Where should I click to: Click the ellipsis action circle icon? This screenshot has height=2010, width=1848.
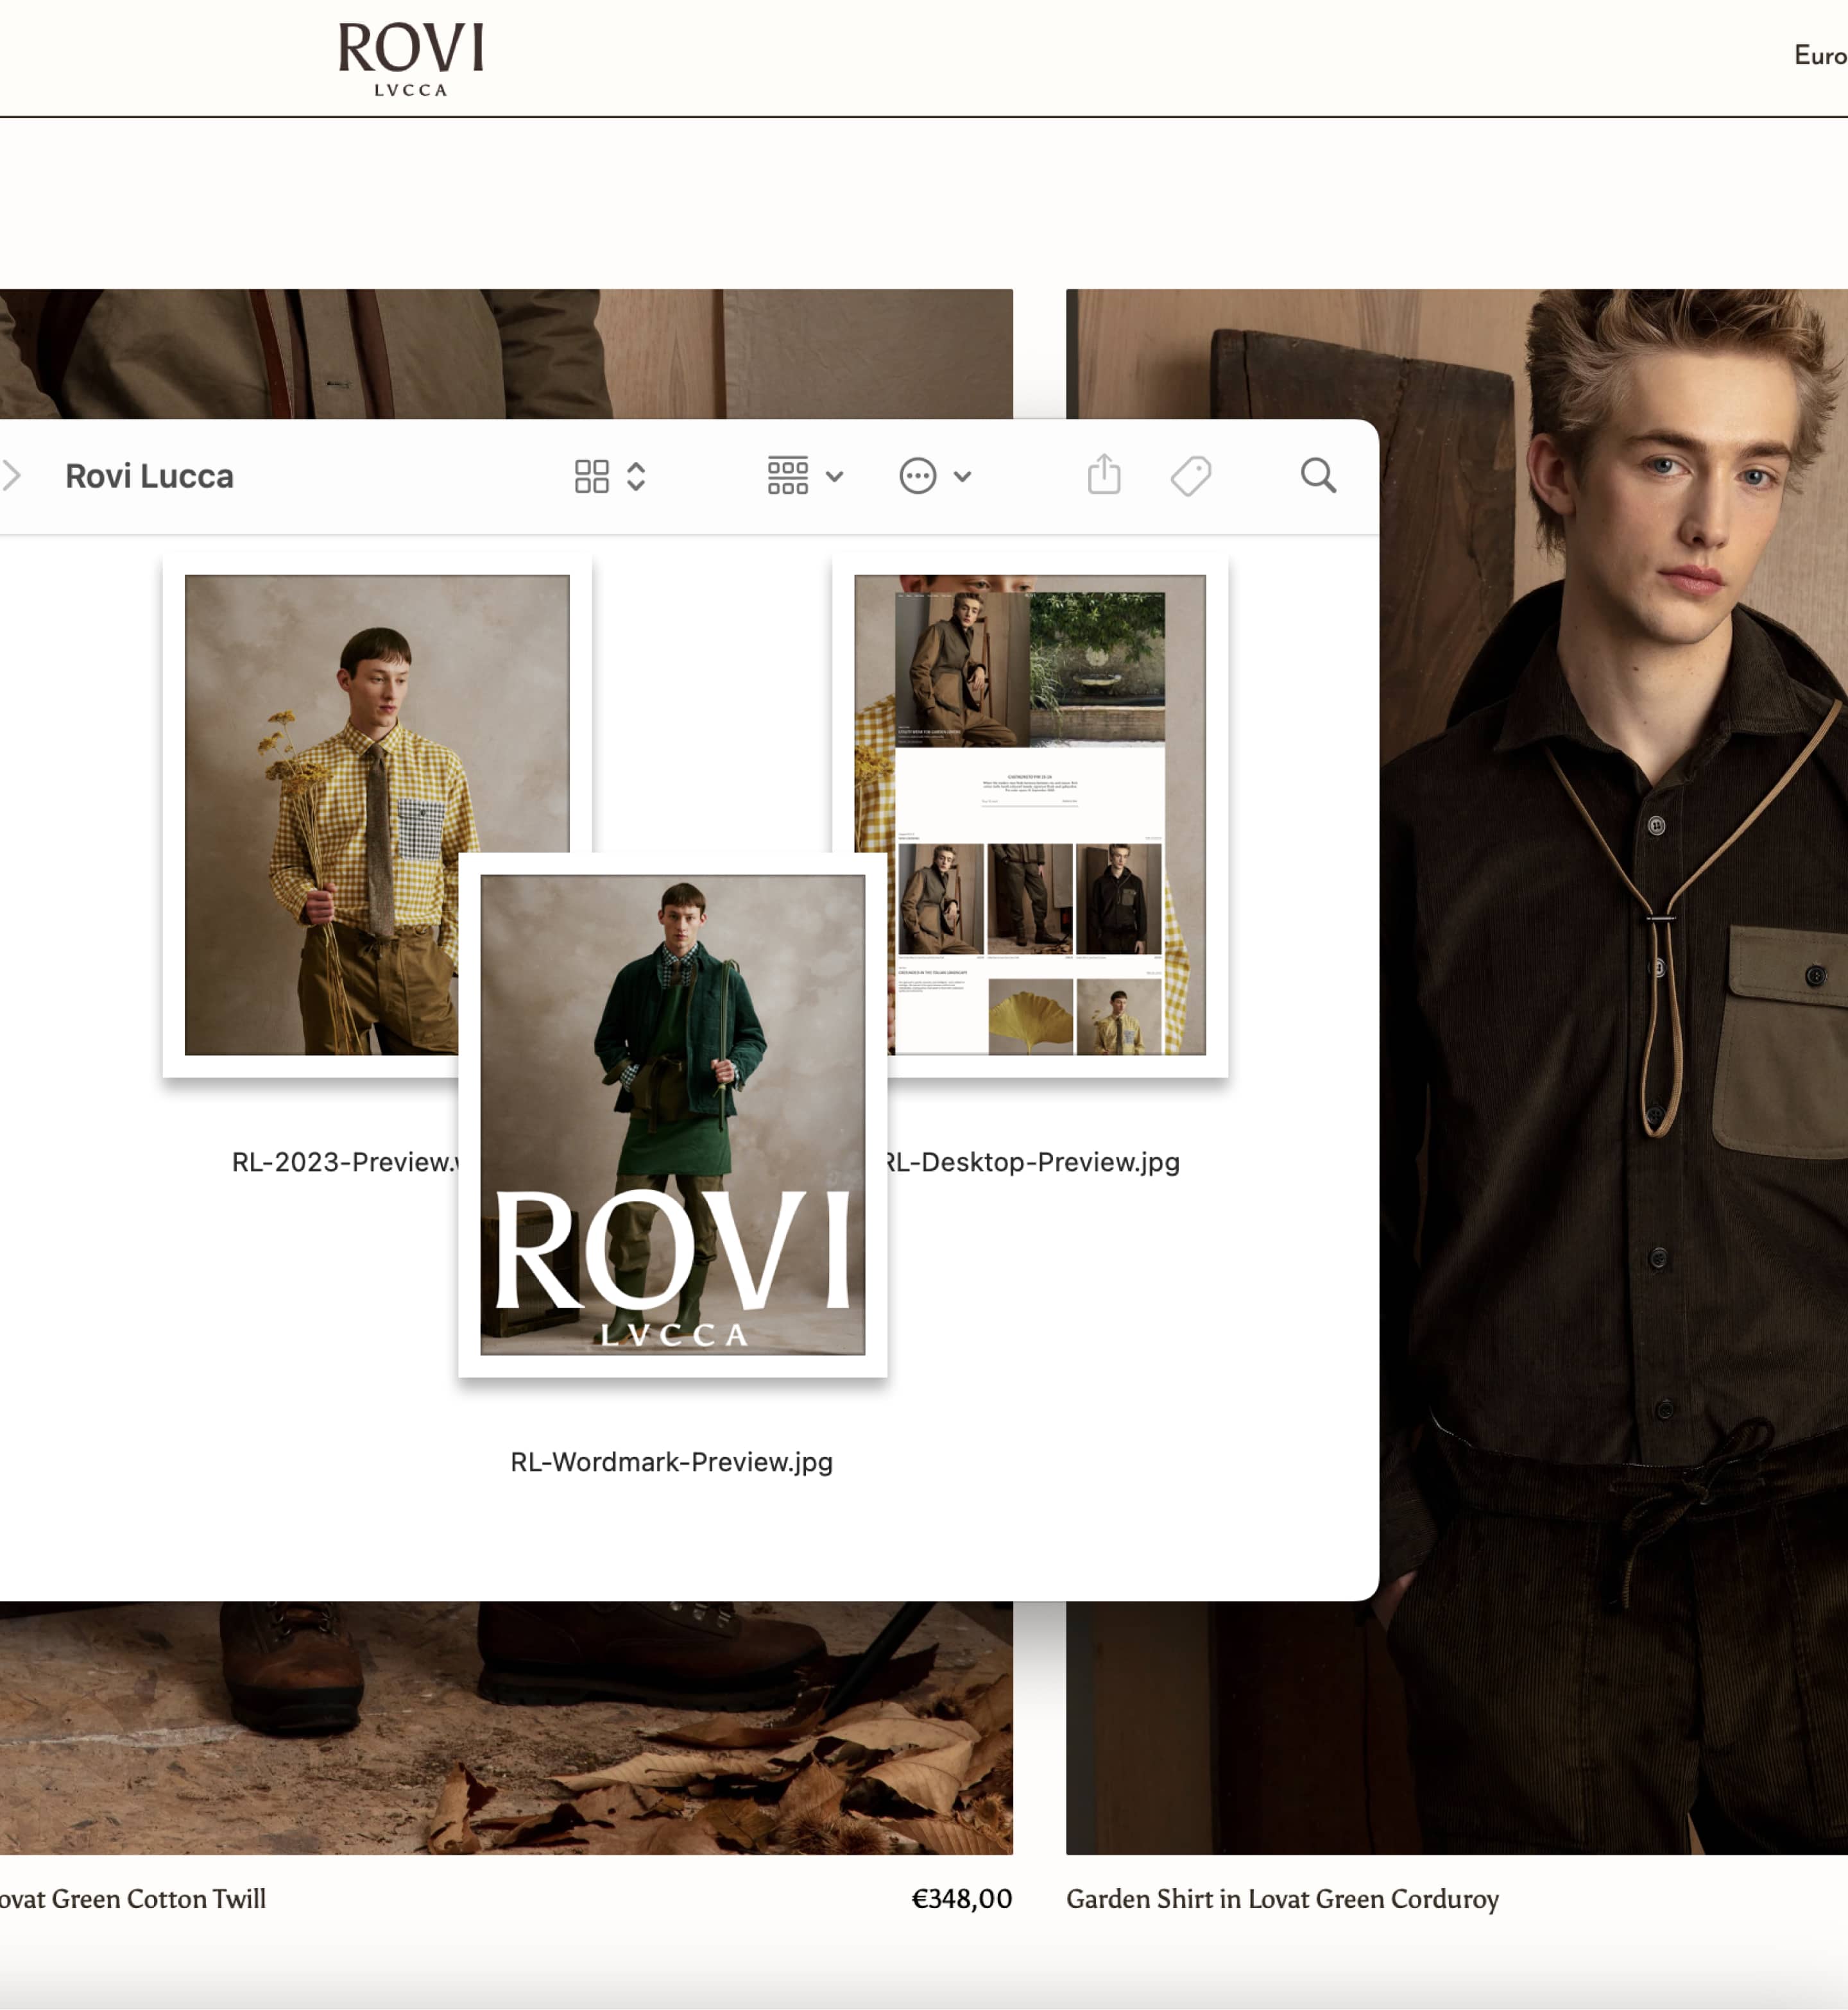[x=917, y=476]
